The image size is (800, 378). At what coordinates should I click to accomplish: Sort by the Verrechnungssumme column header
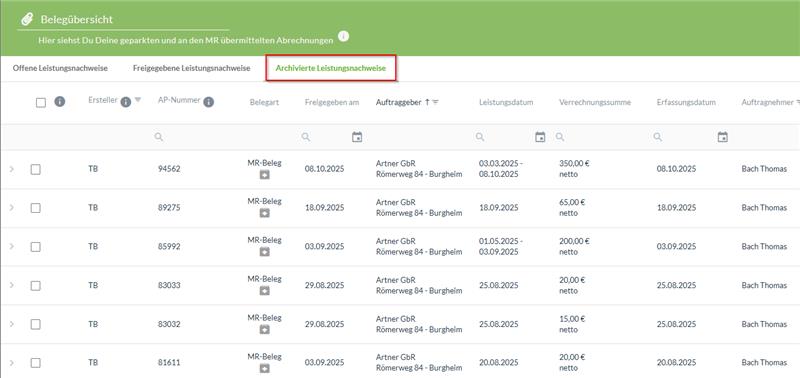(595, 103)
